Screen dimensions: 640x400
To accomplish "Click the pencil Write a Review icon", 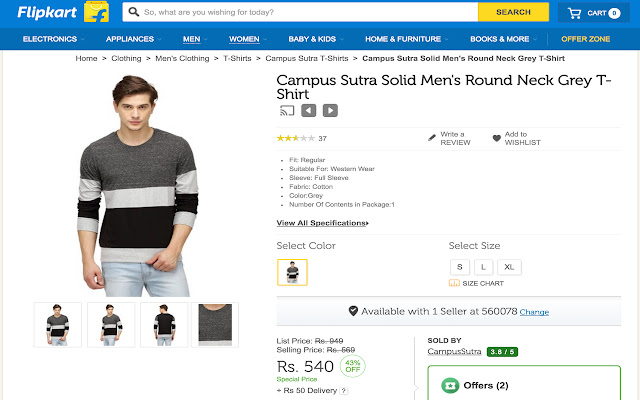I will point(432,138).
